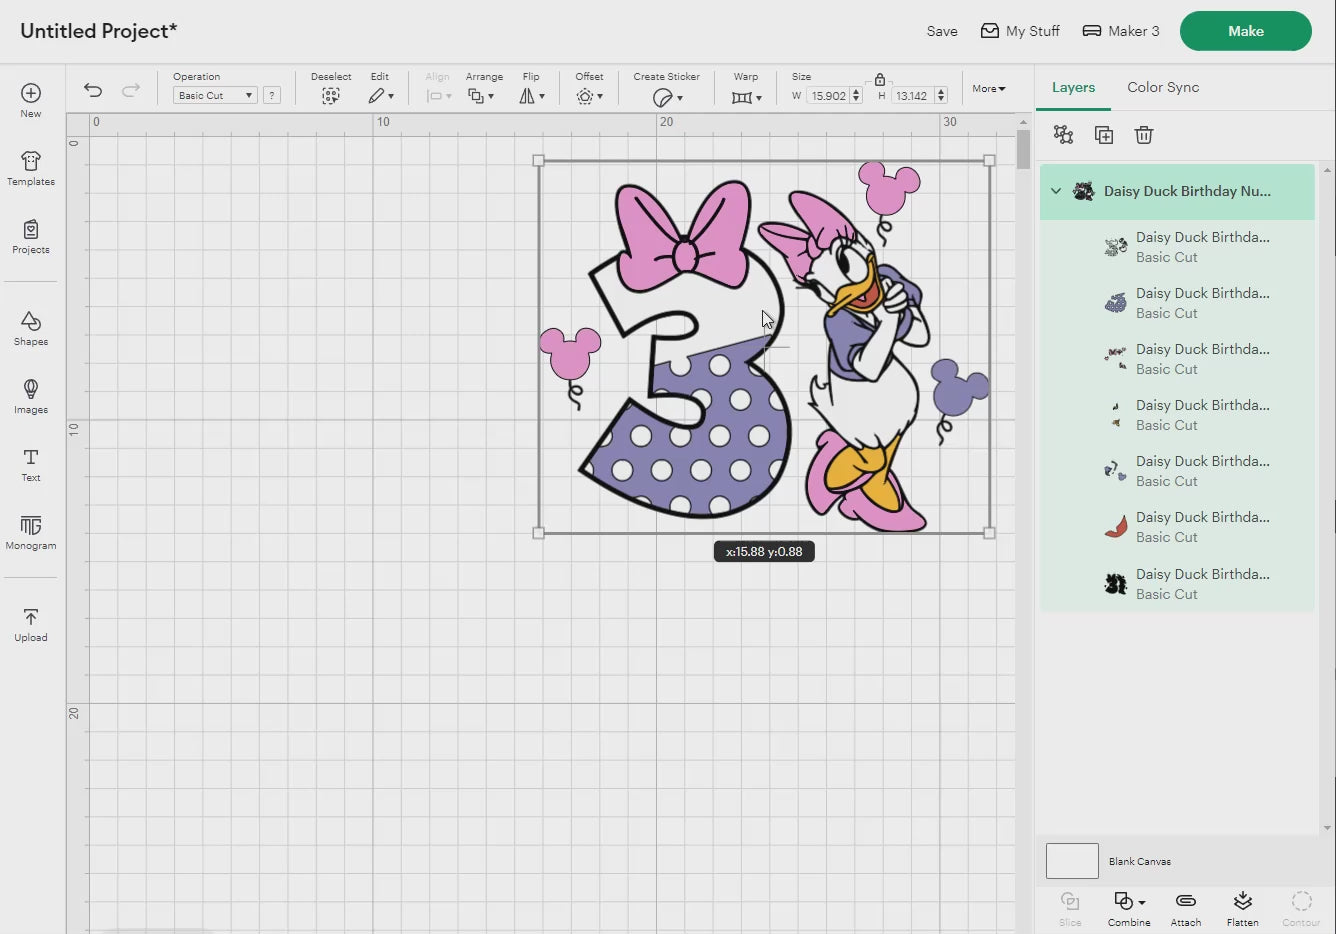Switch to the Color Sync tab

point(1163,87)
